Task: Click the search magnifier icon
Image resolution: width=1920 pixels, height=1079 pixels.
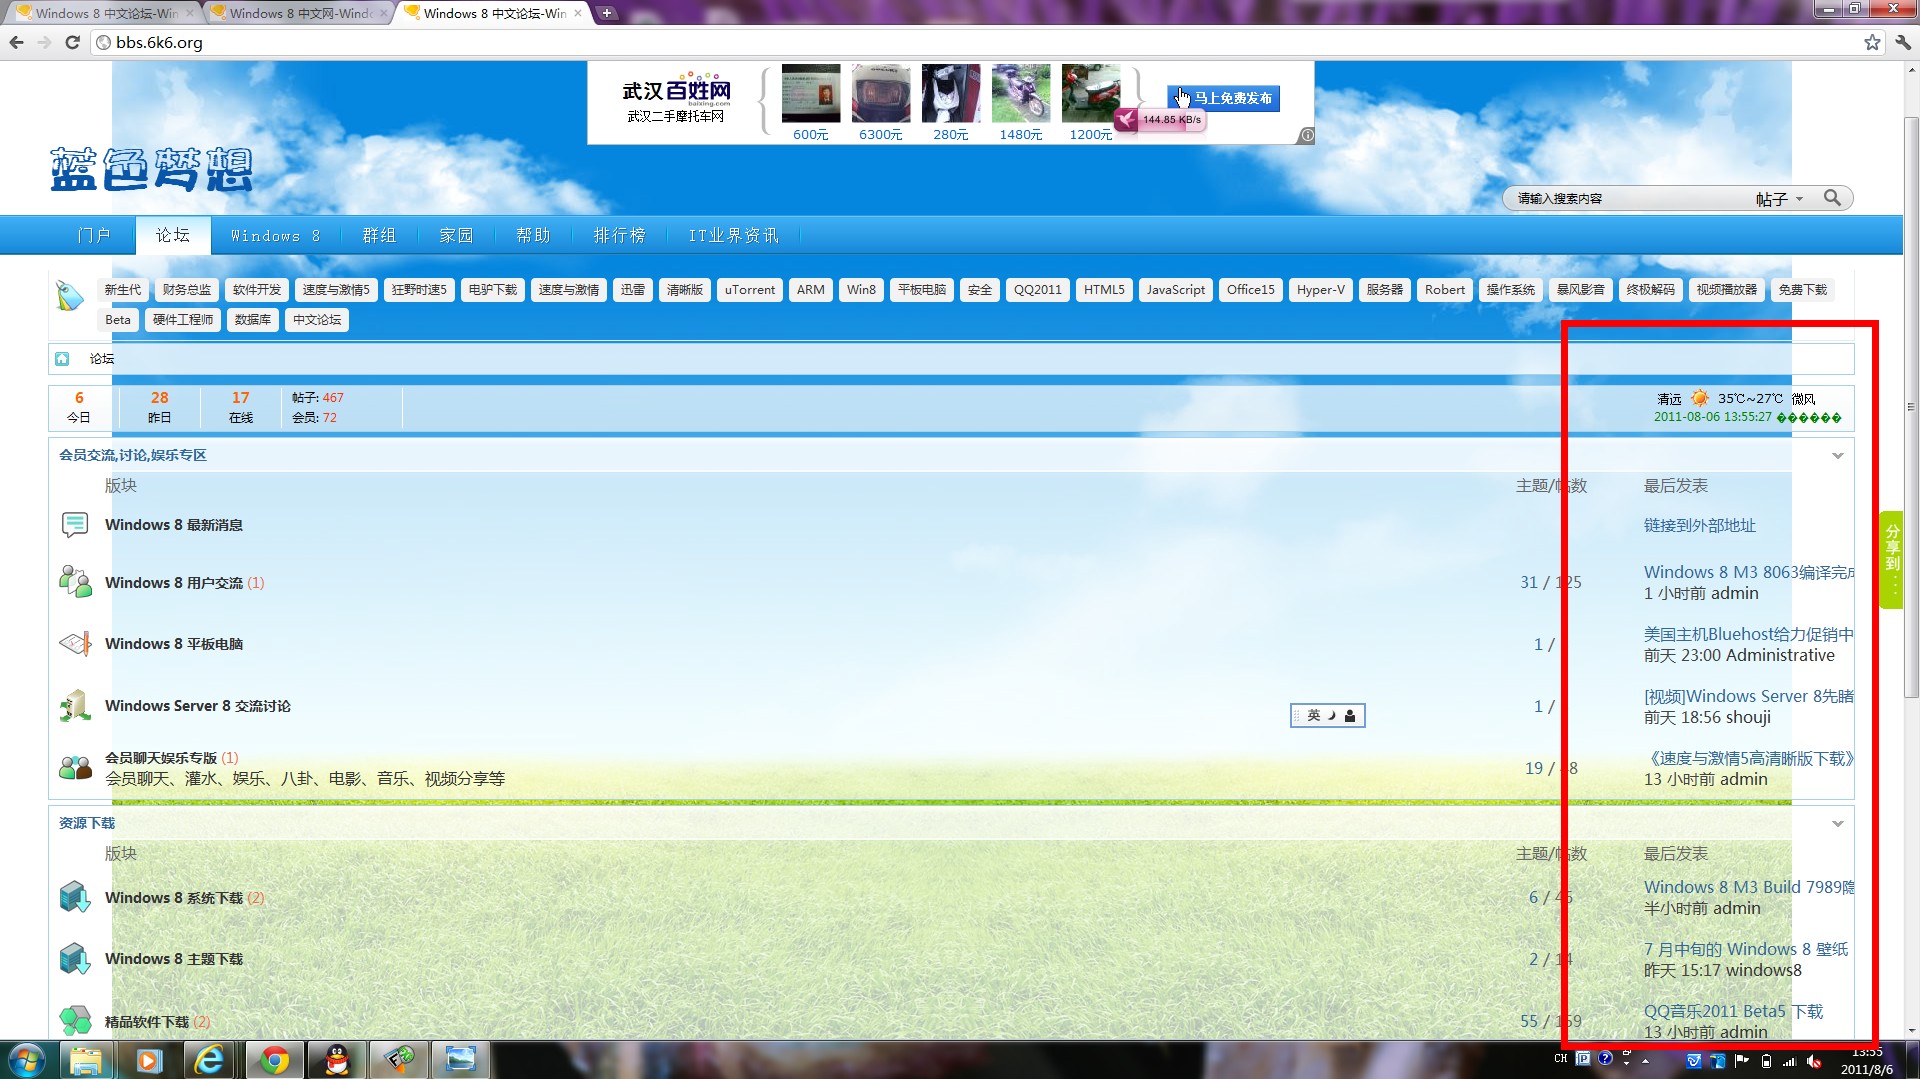Action: point(1832,198)
